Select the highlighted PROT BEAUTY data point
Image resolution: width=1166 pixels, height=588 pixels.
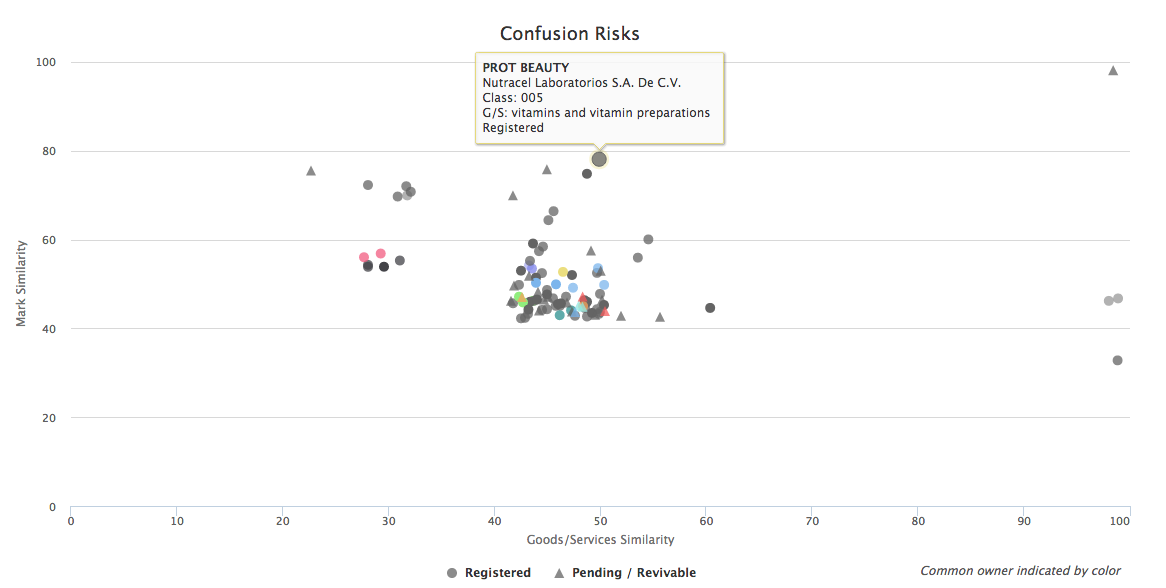[x=599, y=159]
